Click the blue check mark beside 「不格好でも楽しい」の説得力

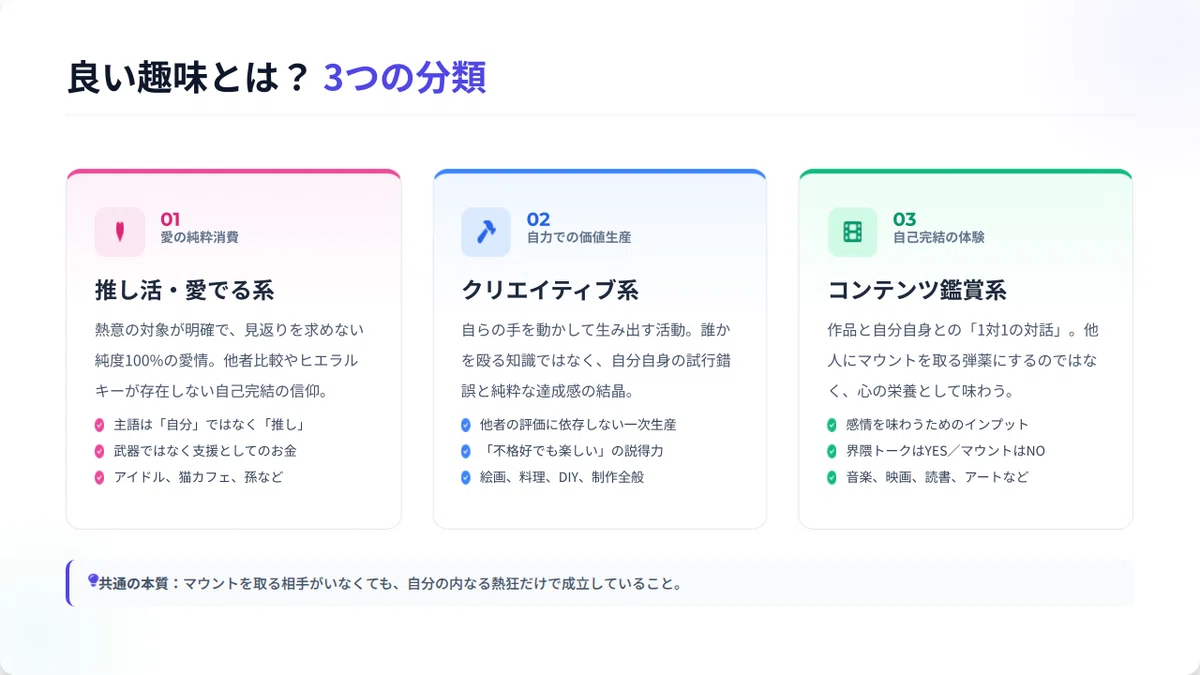point(466,451)
